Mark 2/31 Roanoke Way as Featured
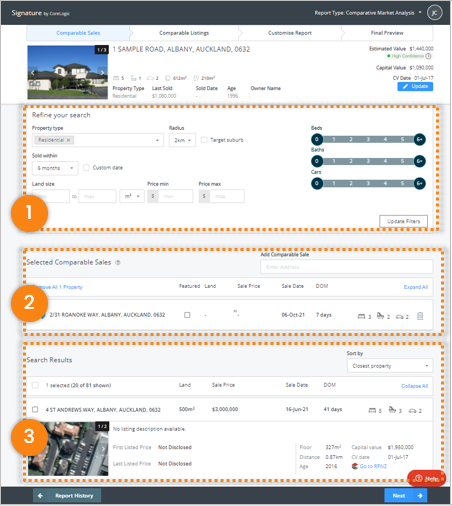 [x=187, y=315]
